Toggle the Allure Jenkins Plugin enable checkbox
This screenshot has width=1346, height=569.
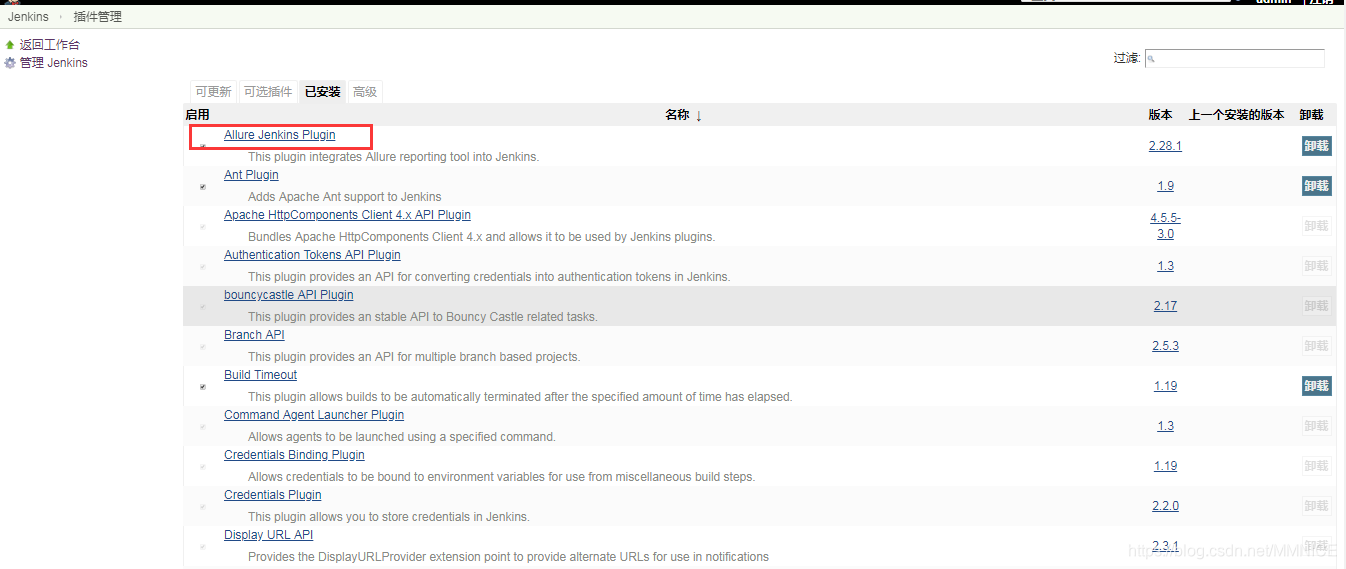pyautogui.click(x=203, y=146)
